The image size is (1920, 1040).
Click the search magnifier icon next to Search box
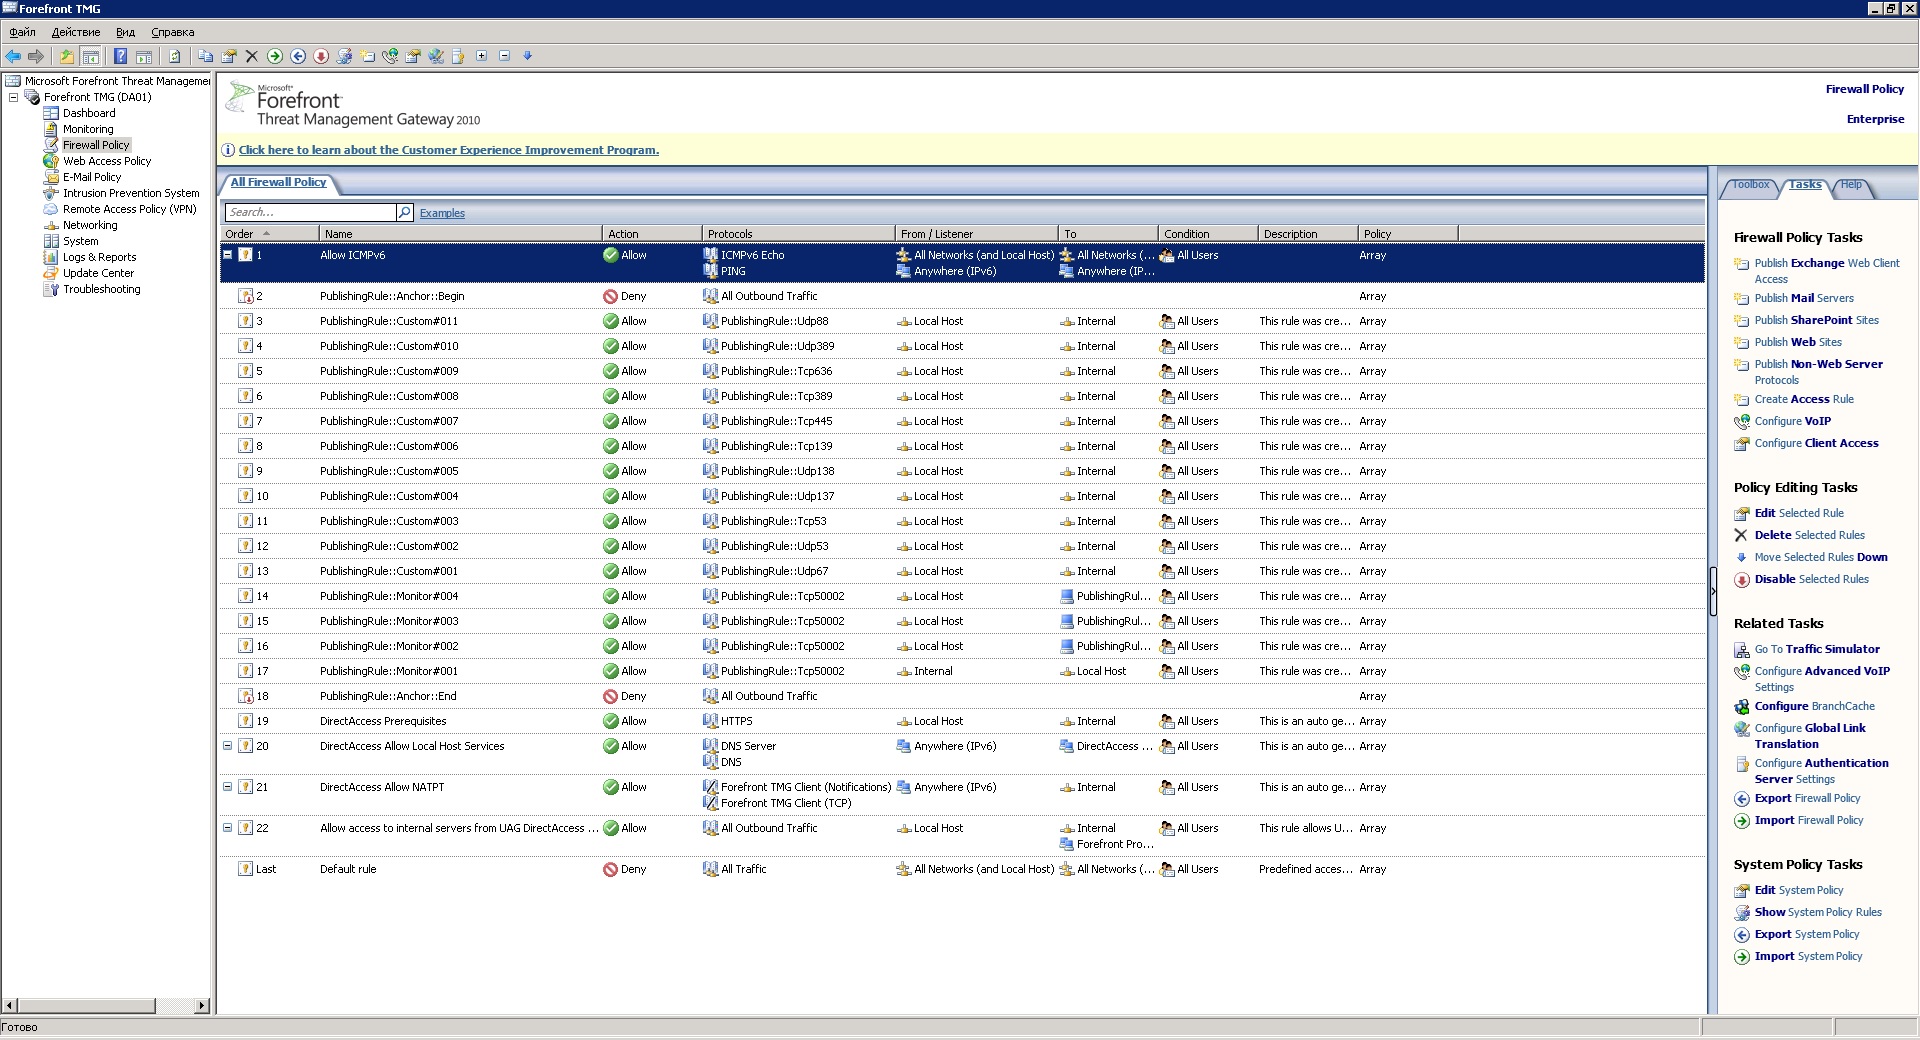[405, 212]
